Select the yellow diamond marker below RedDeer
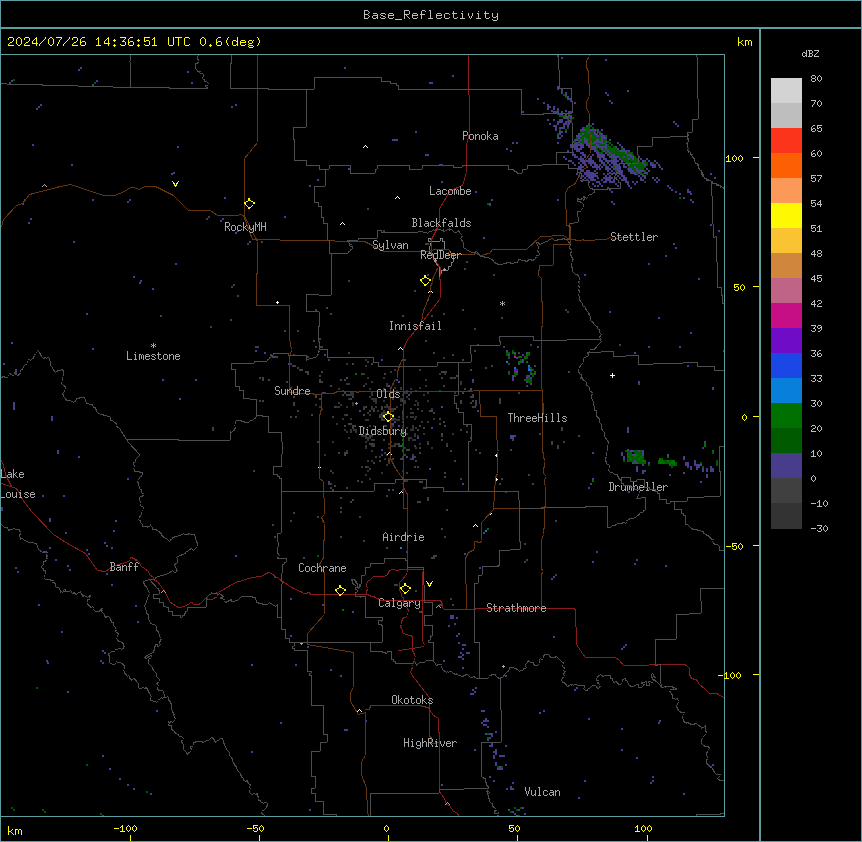862x842 pixels. pos(426,281)
